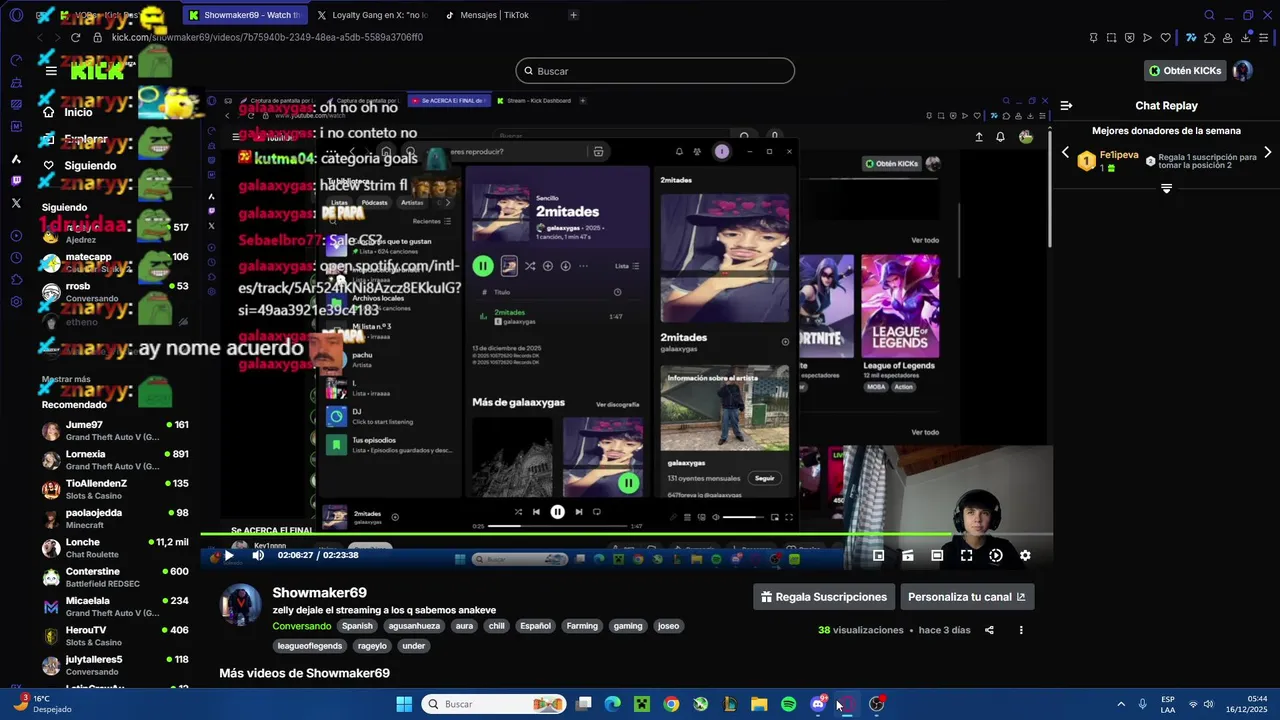Open matecapp followed channel

(x=115, y=263)
